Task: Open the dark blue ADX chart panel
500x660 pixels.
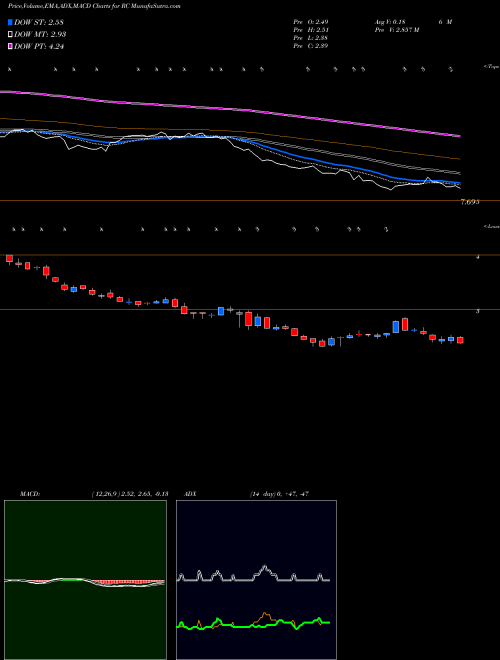Action: (x=256, y=580)
